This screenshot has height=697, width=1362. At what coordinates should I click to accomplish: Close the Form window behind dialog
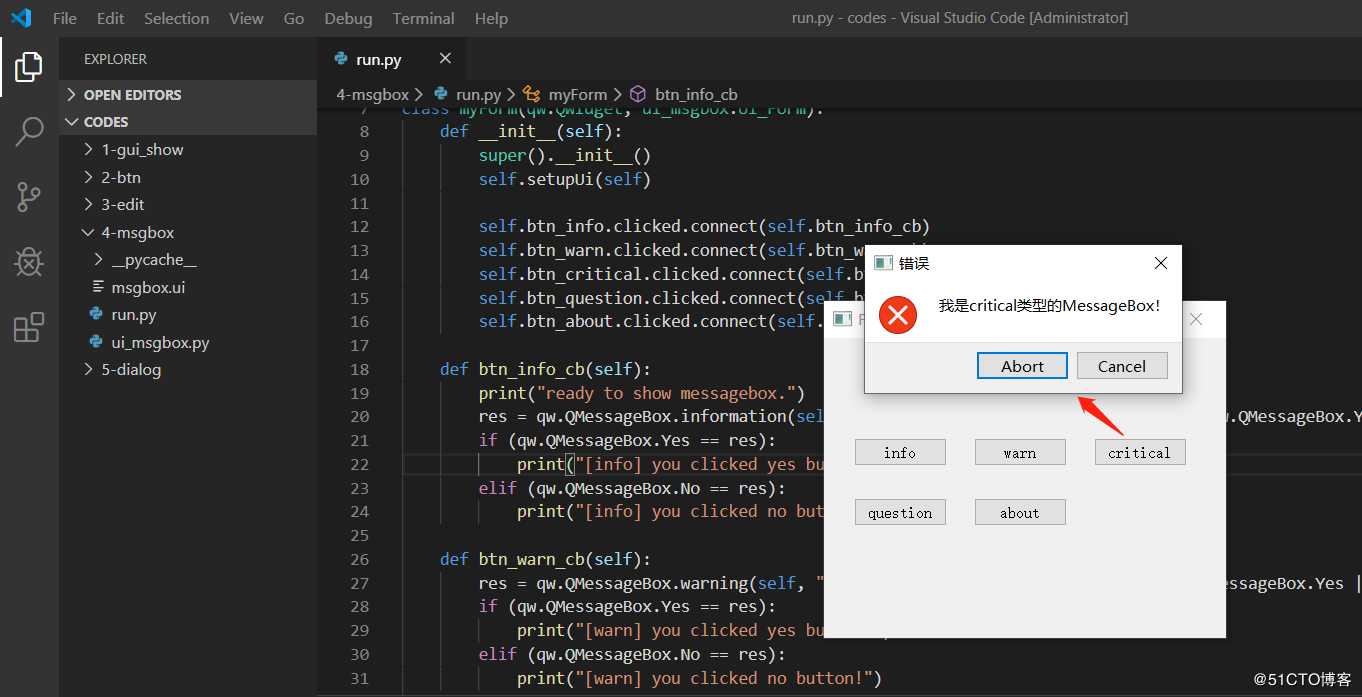[x=1195, y=319]
